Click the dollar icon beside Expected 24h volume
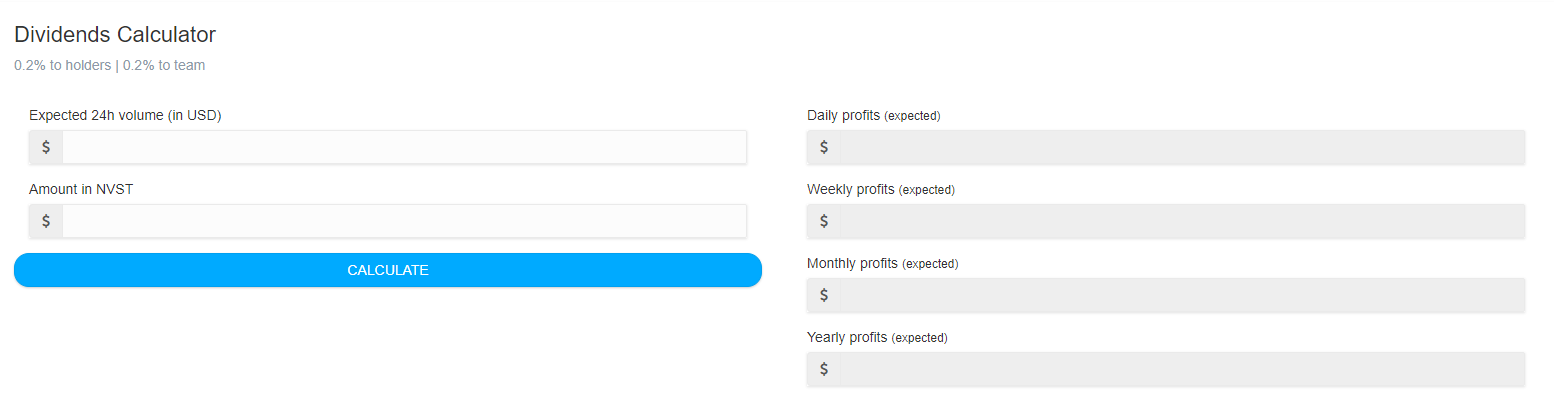The width and height of the screenshot is (1554, 413). [x=46, y=147]
